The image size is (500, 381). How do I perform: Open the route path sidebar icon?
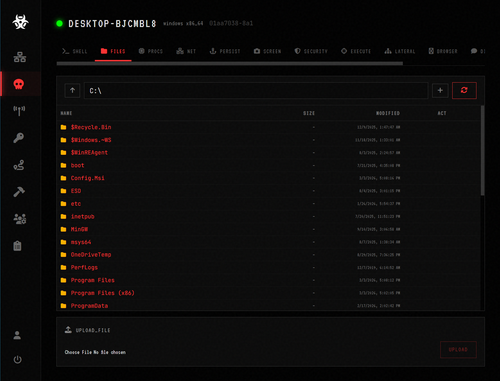[x=19, y=165]
